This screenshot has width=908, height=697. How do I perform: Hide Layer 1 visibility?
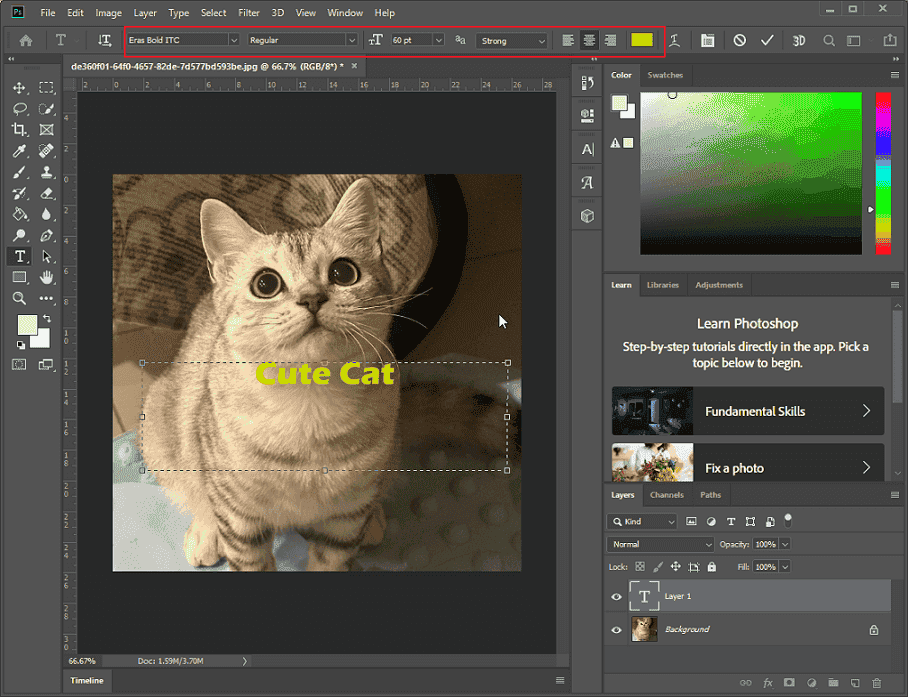[x=617, y=596]
